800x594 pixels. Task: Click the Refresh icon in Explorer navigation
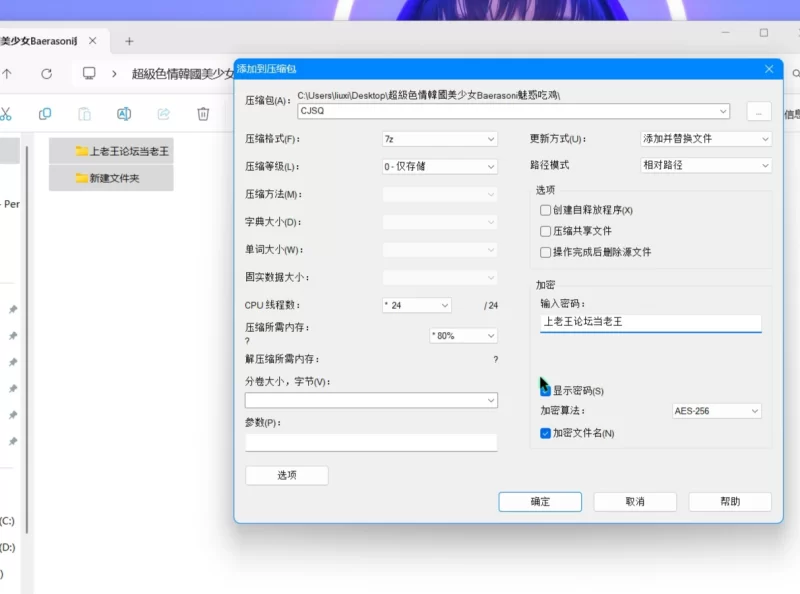46,74
